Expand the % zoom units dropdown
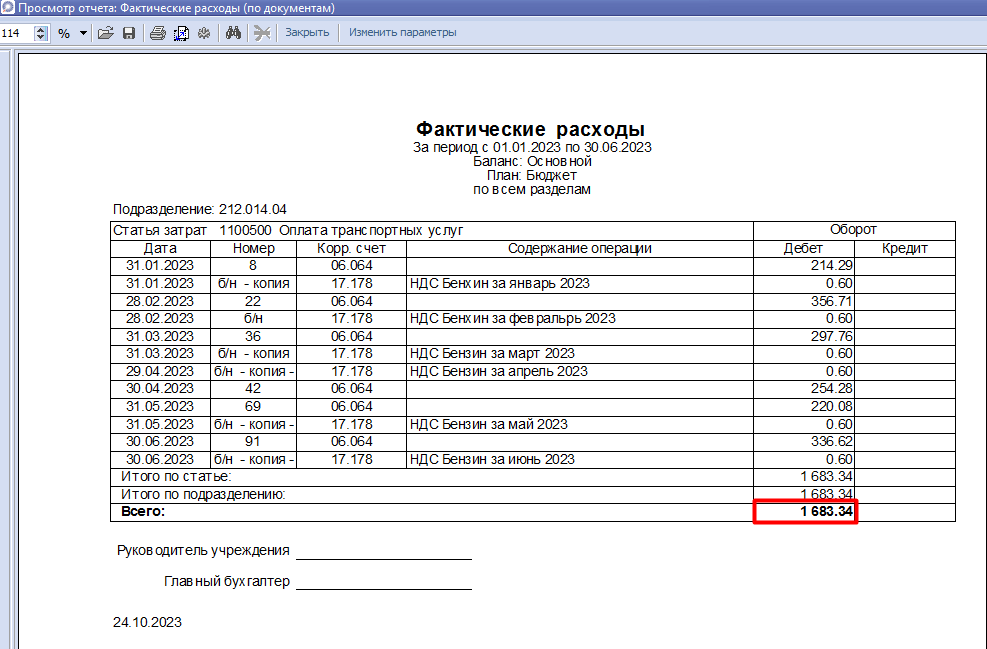 pyautogui.click(x=83, y=33)
